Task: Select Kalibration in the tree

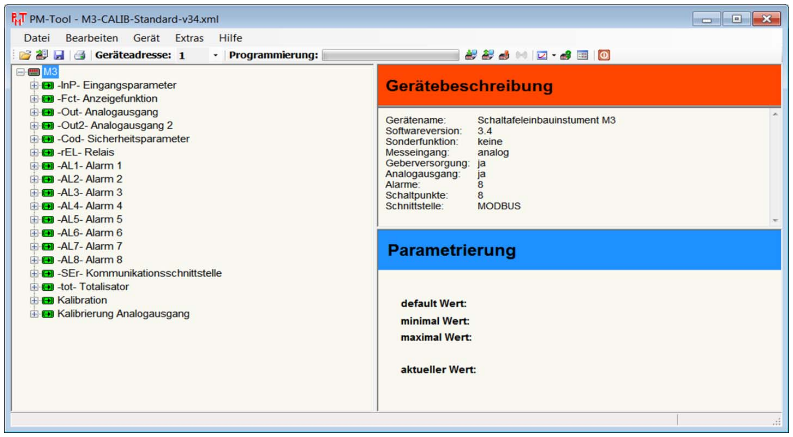Action: 82,300
